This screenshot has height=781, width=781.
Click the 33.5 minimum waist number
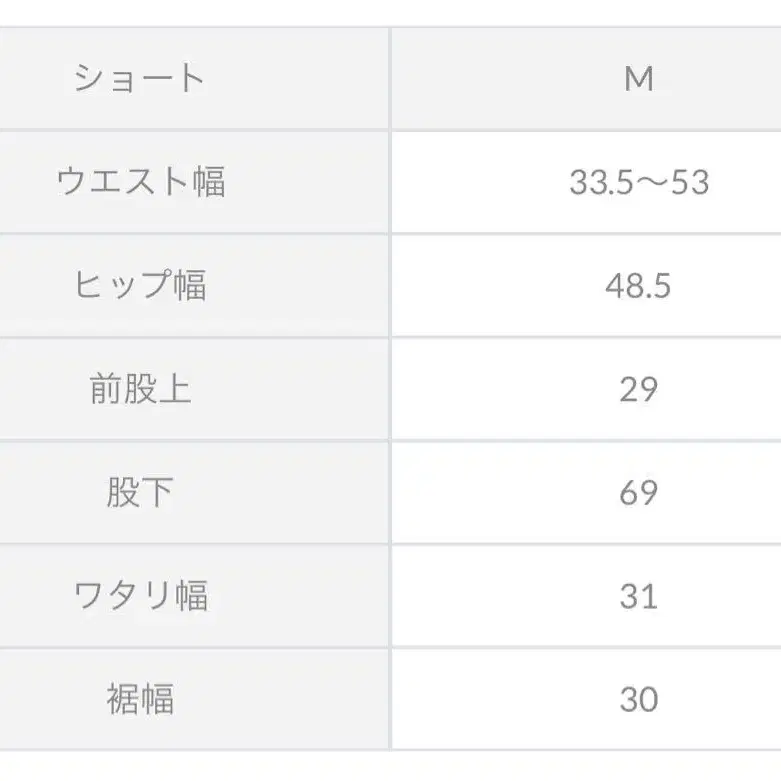tap(598, 182)
